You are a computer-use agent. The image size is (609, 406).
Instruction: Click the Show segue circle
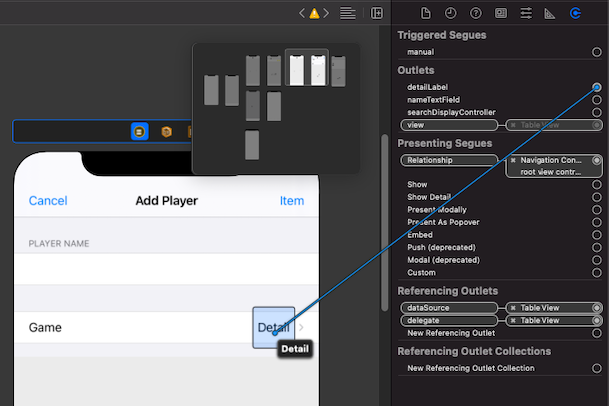[597, 184]
